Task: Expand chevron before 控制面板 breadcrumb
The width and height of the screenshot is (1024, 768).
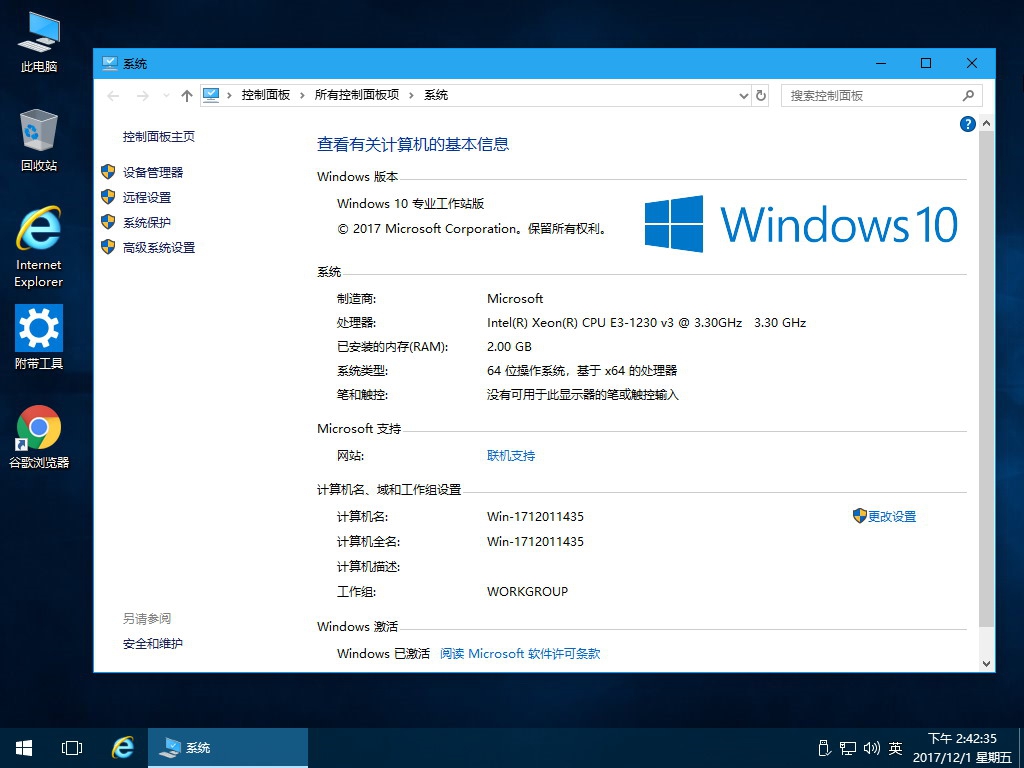Action: pos(229,96)
